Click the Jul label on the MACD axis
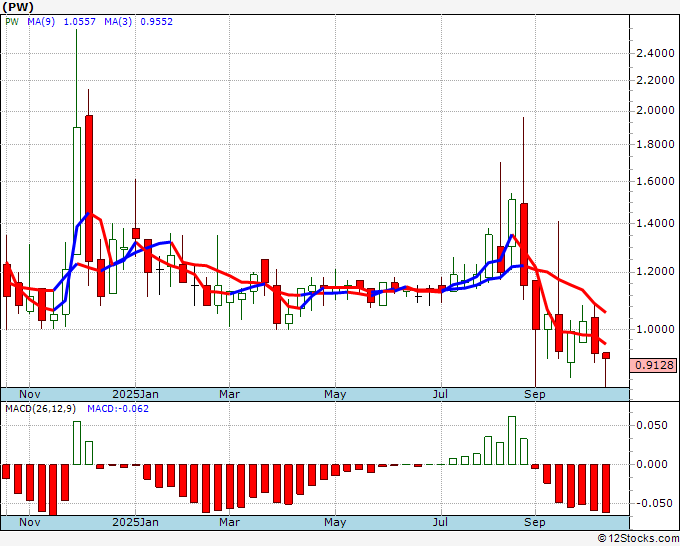The width and height of the screenshot is (680, 546). pos(440,523)
